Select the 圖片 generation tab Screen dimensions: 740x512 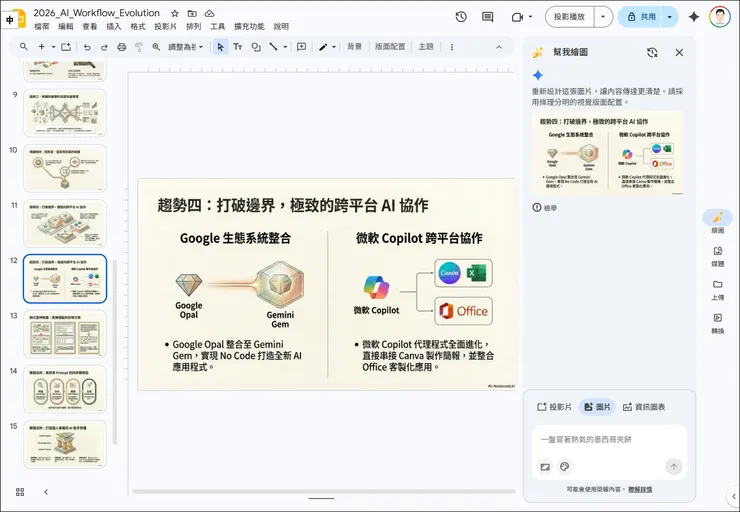[597, 407]
